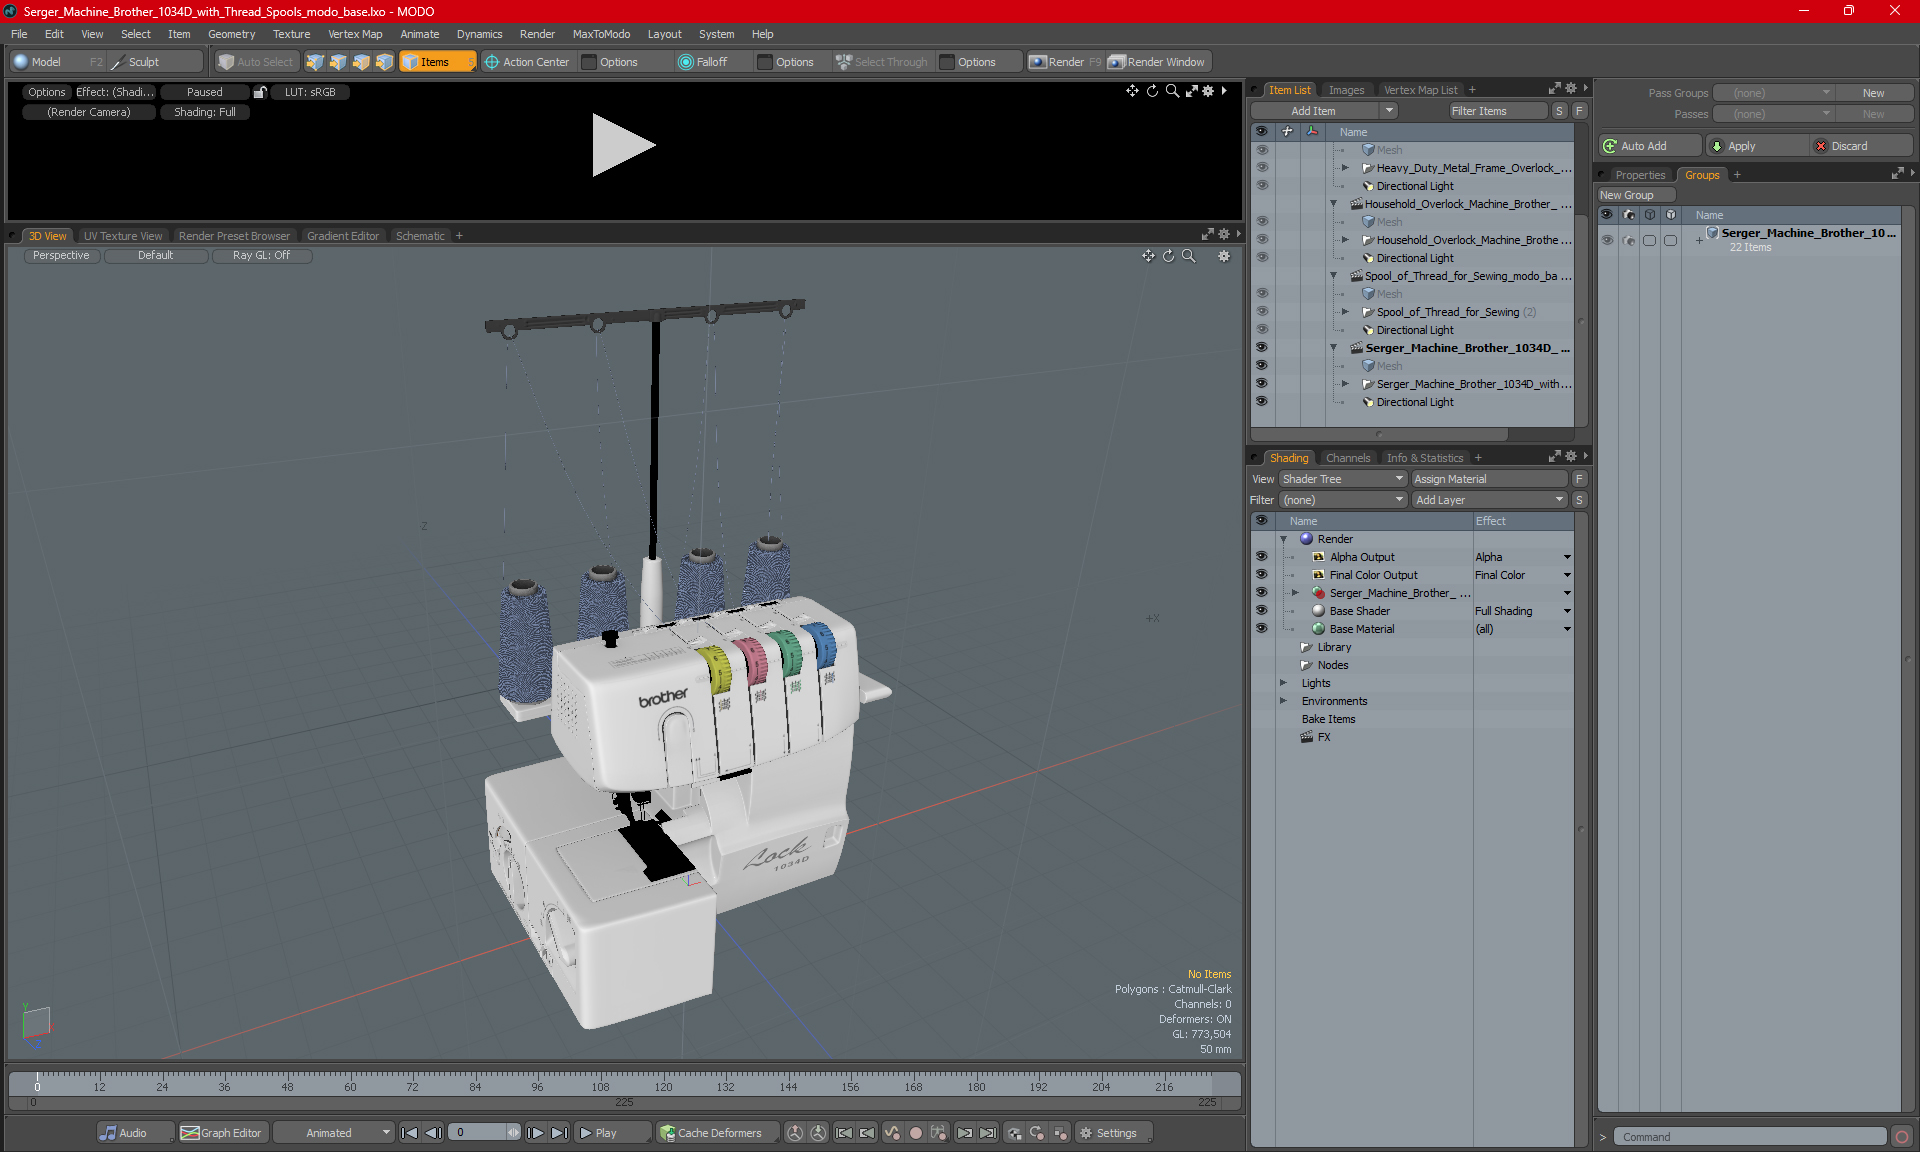Open the Render Window

1157,62
